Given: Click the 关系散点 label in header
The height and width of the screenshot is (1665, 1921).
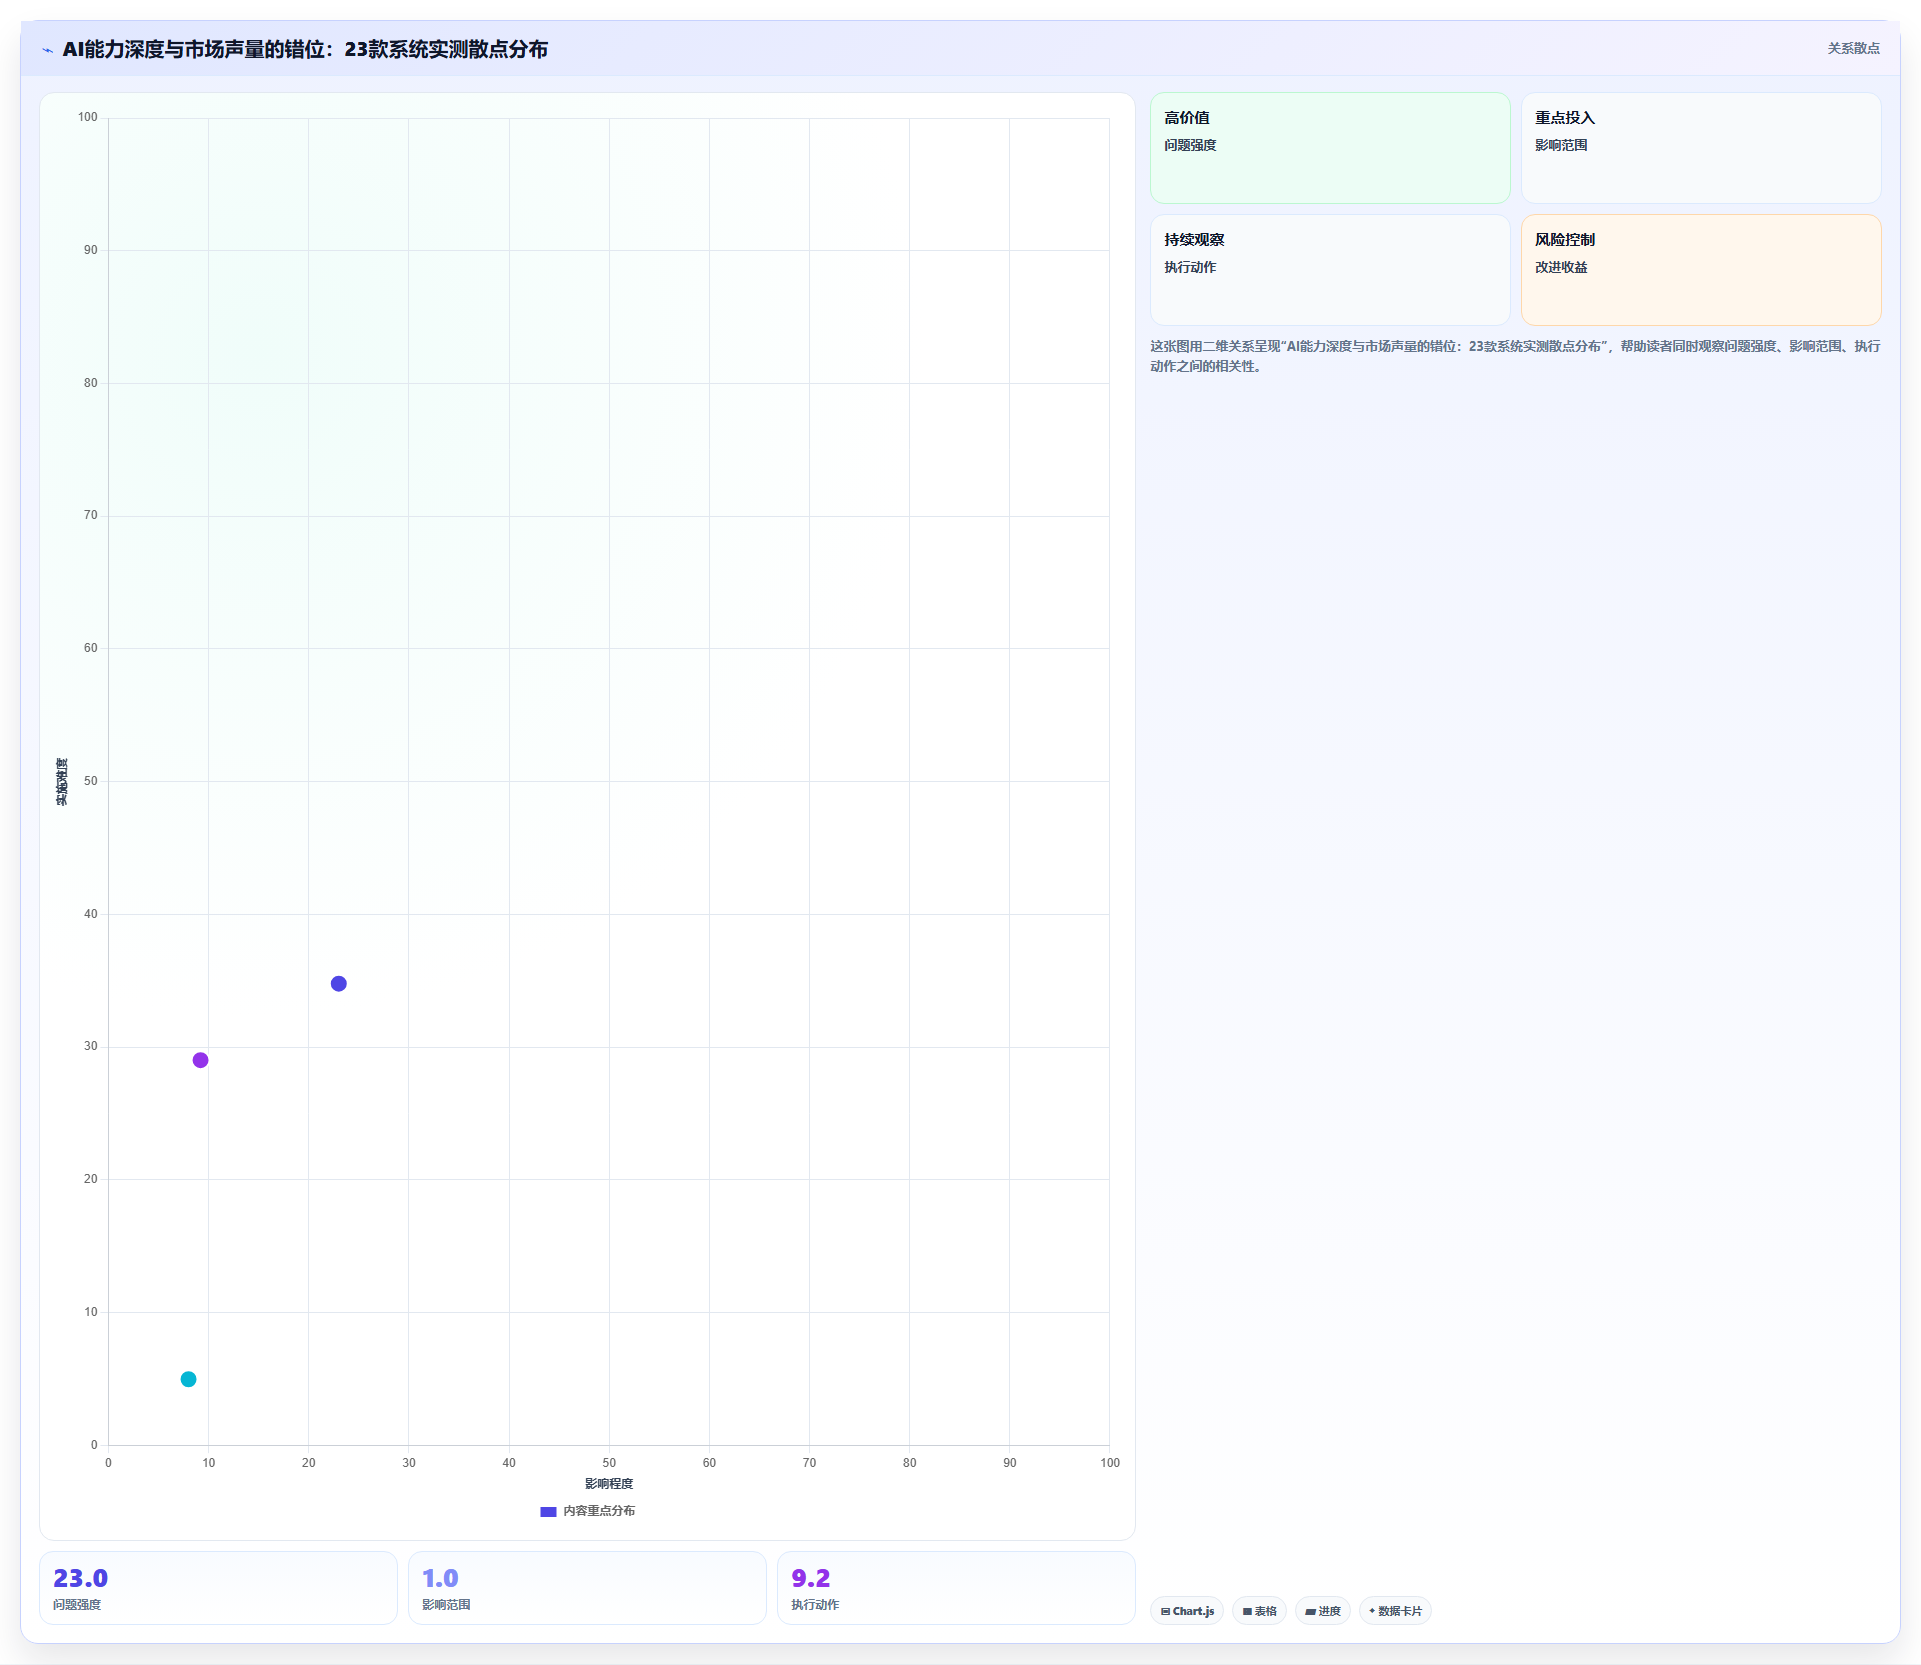Looking at the screenshot, I should [x=1853, y=48].
